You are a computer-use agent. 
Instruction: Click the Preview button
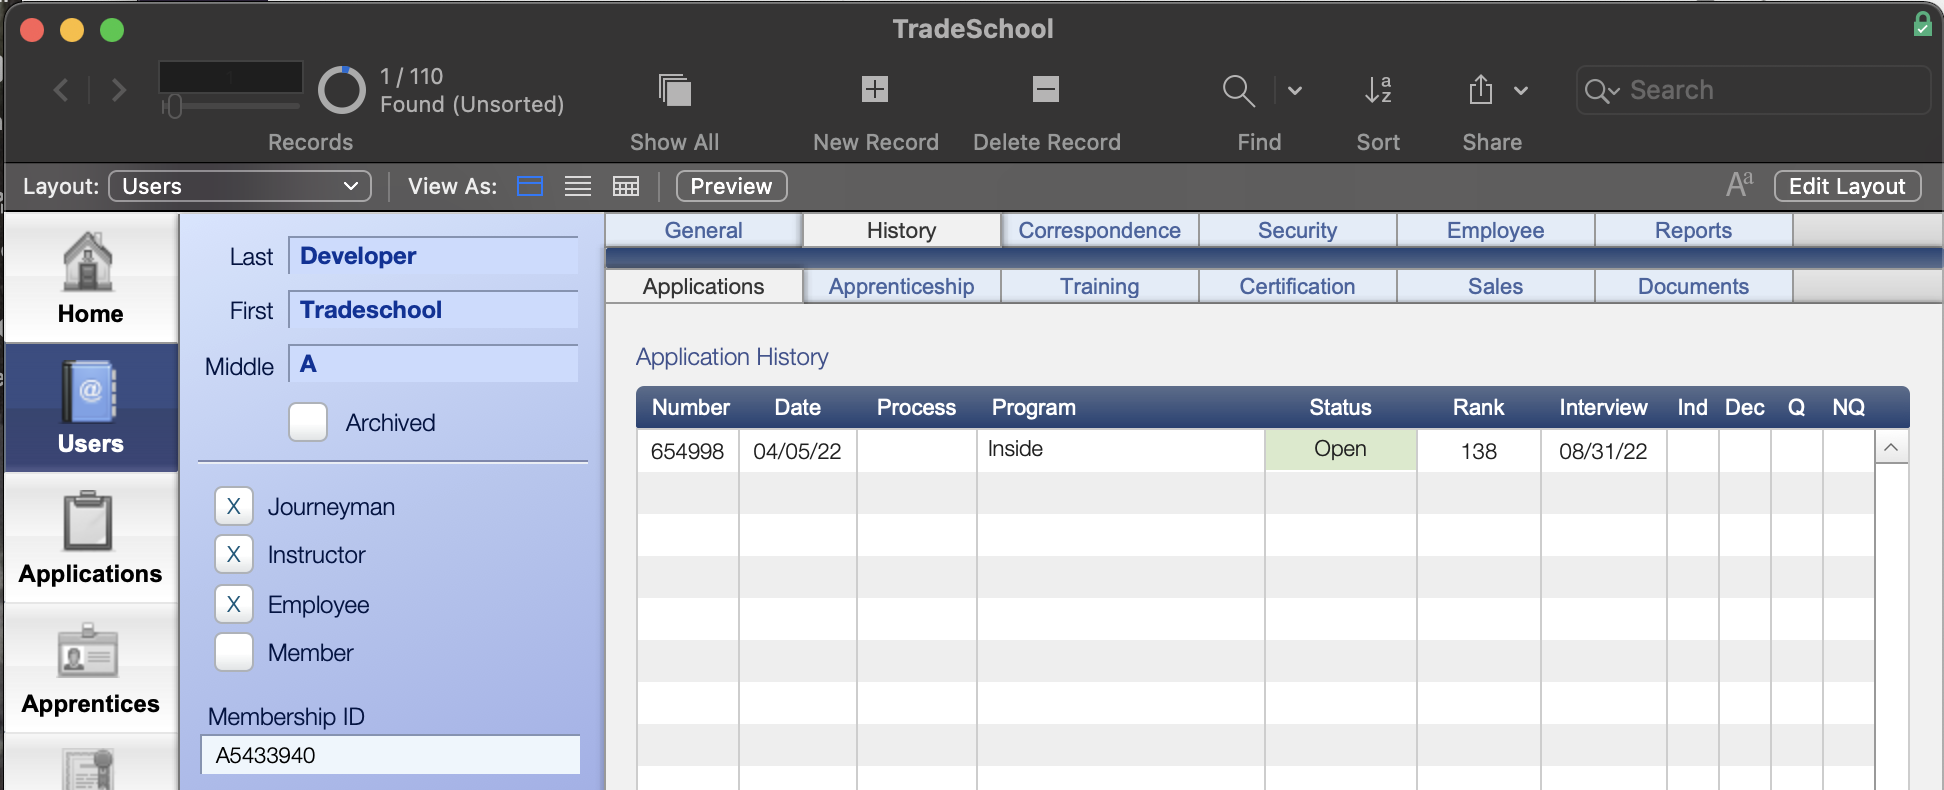(x=731, y=186)
